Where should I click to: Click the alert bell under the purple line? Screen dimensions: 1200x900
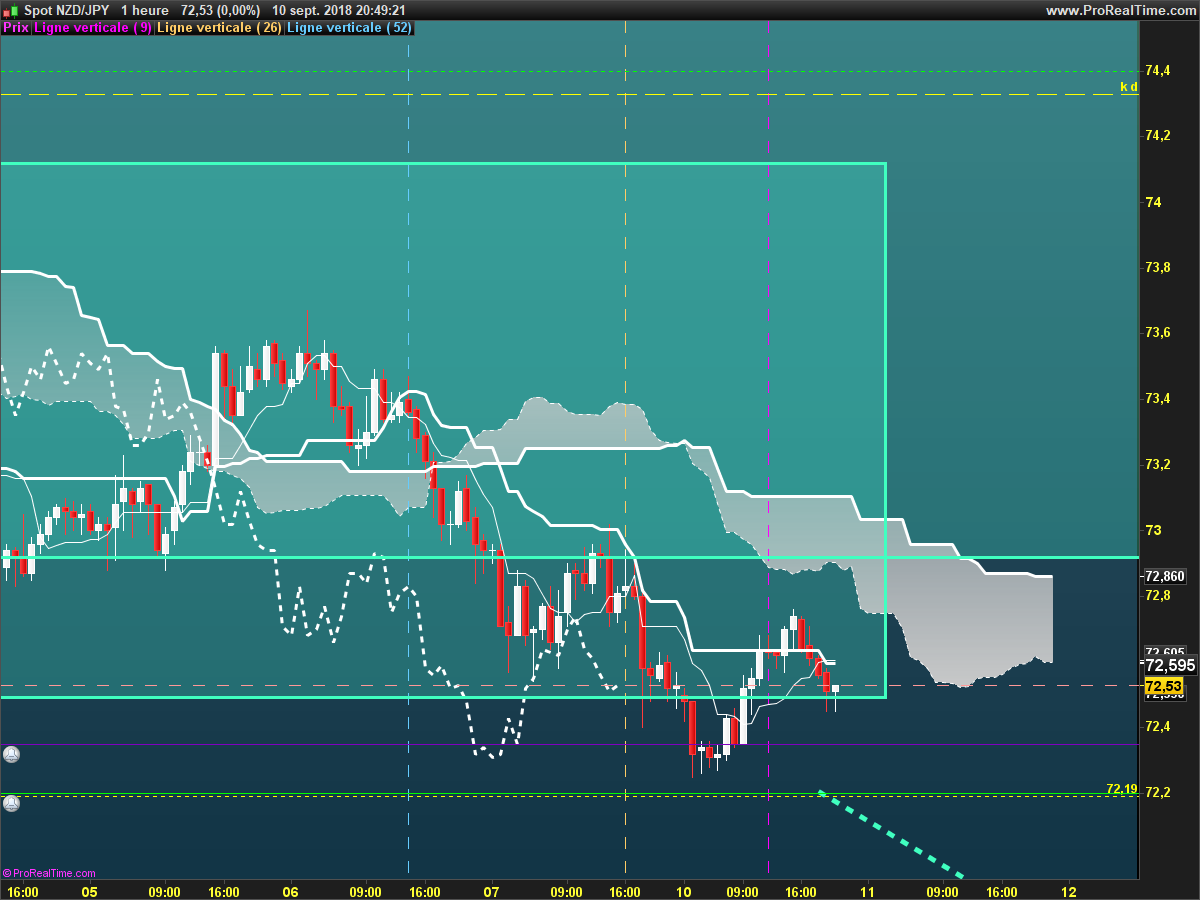(x=11, y=755)
